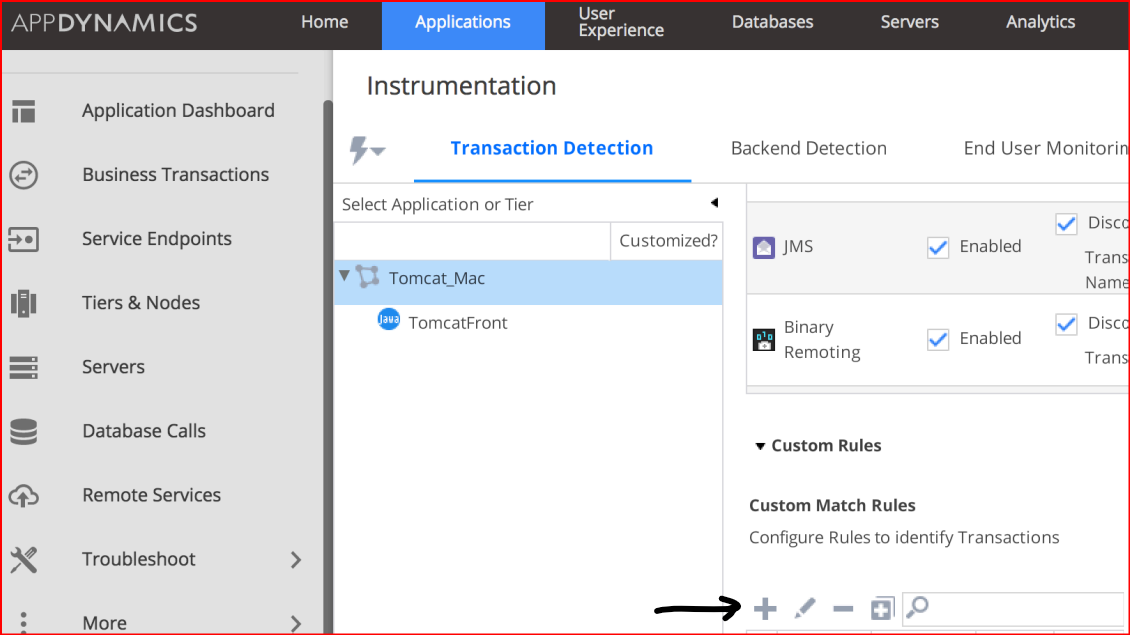Screen dimensions: 1130x635
Task: Open User Experience top menu
Action: coord(620,22)
